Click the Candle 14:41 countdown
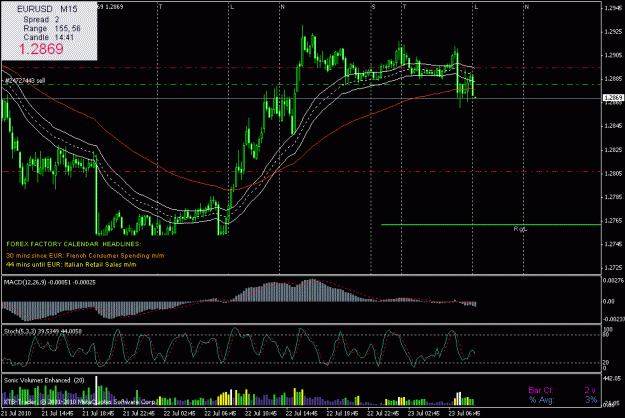 [49, 37]
